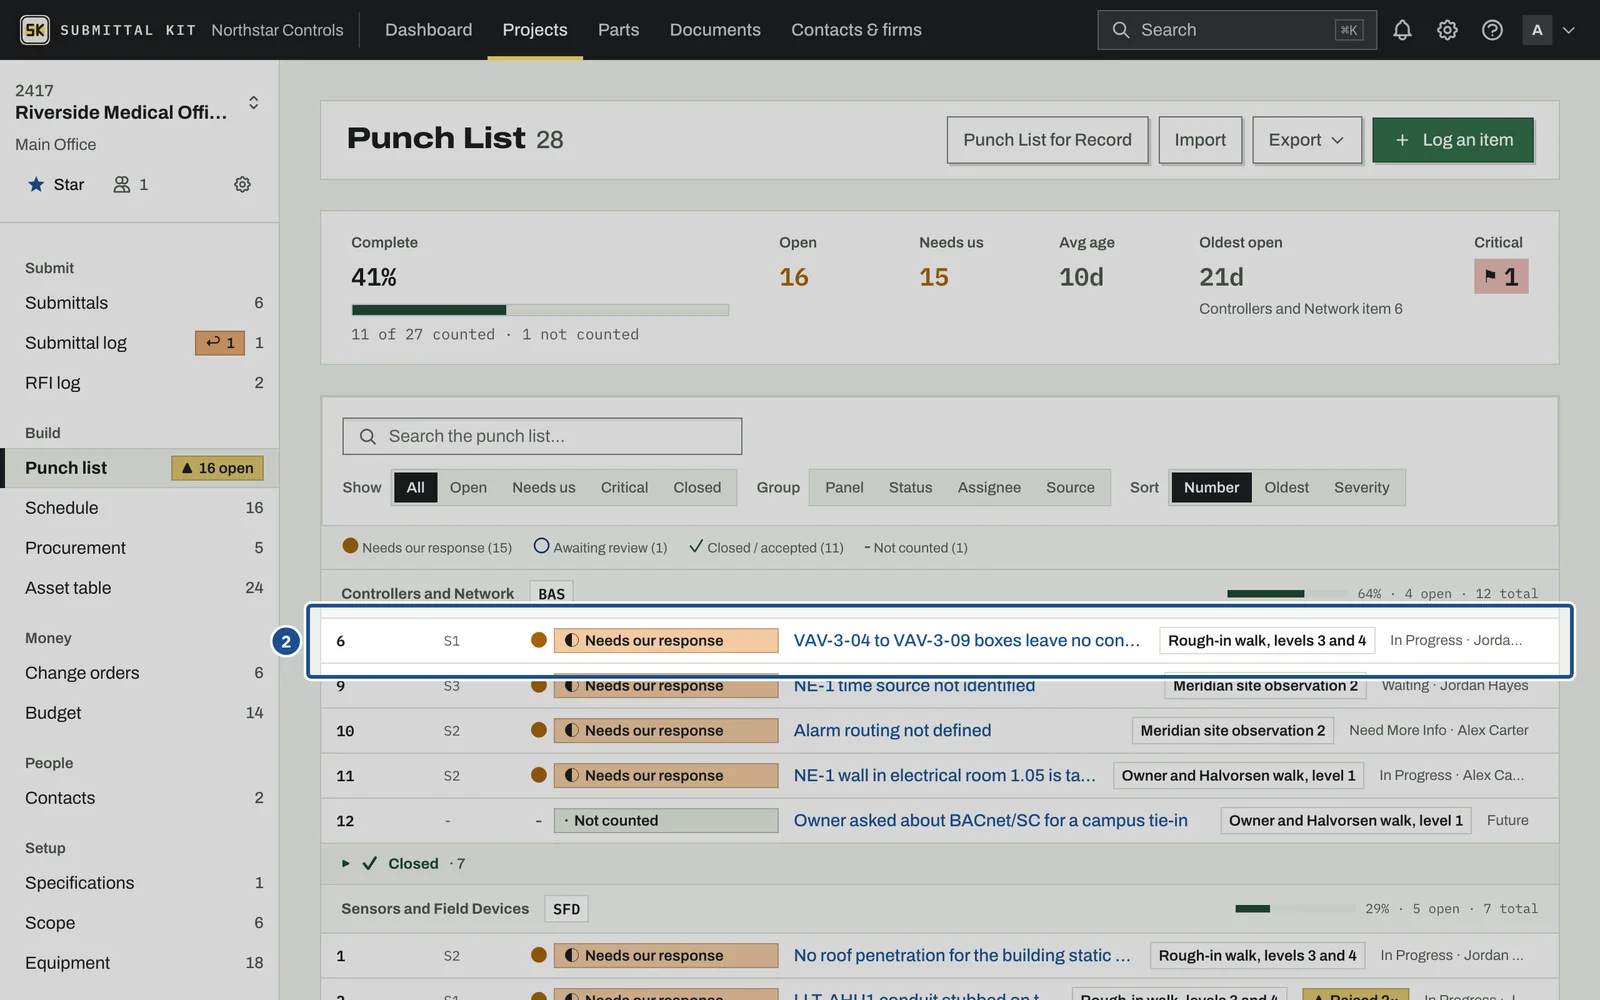Show All punch items filter
This screenshot has height=1000, width=1600.
(x=416, y=488)
